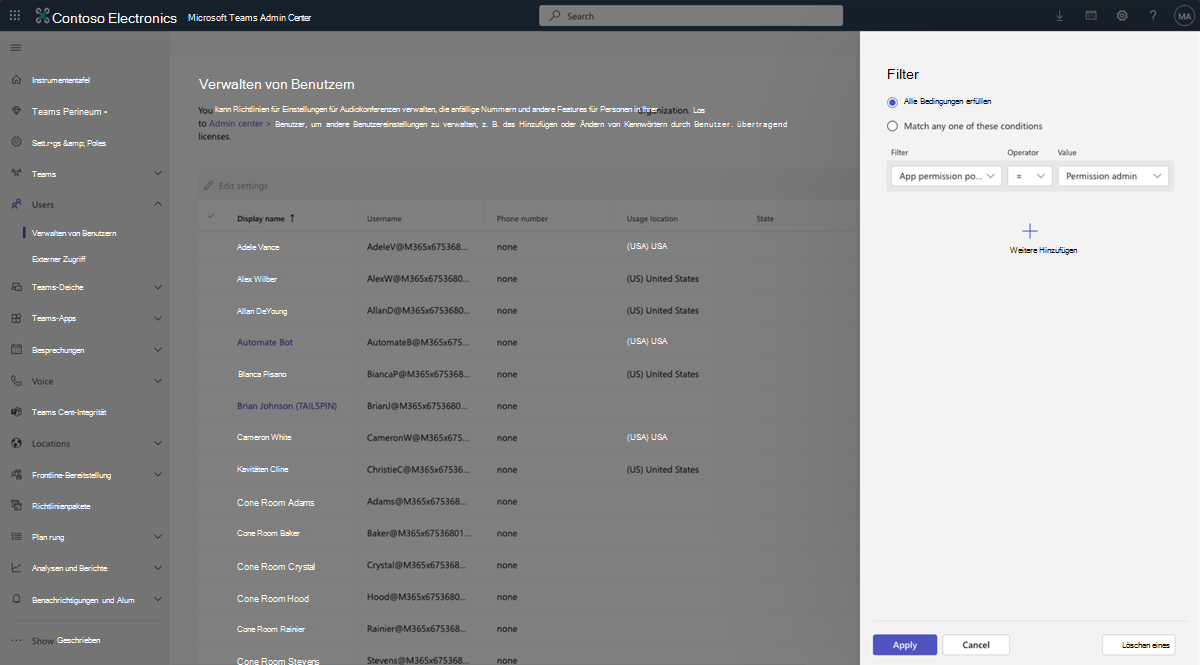Open the '=' operator dropdown
This screenshot has height=665, width=1200.
(x=1029, y=176)
